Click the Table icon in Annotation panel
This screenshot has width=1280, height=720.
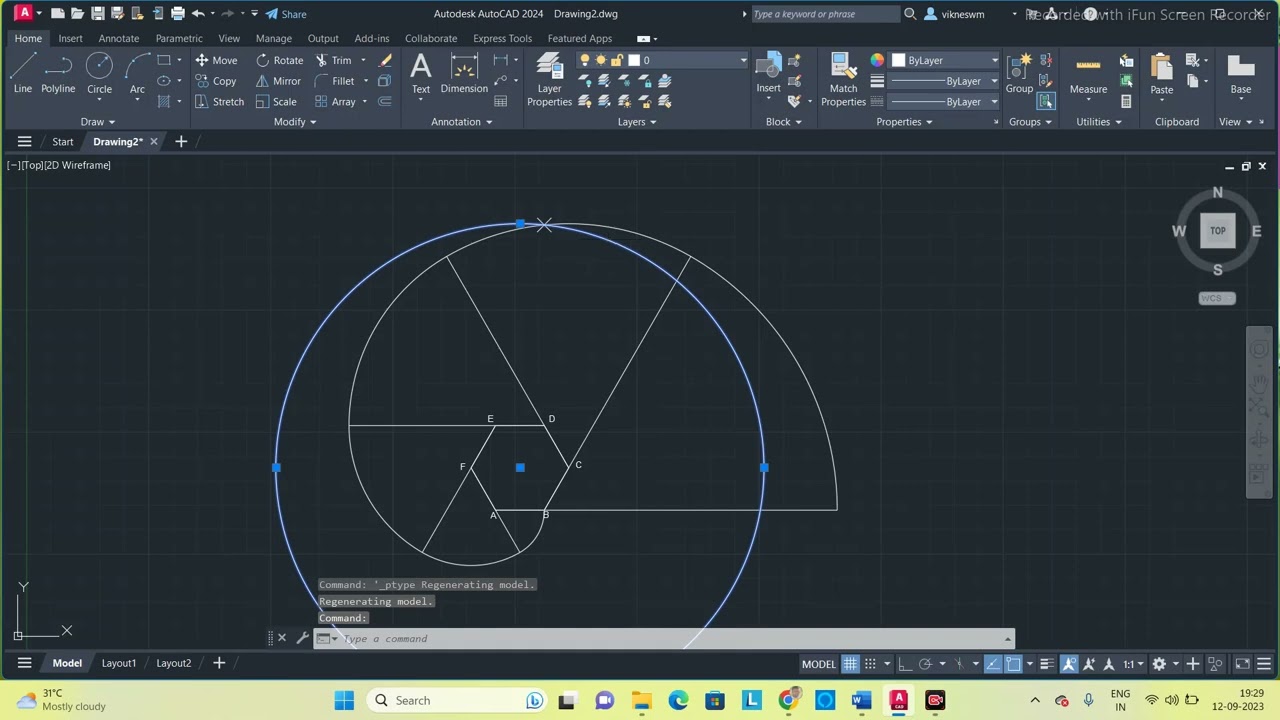[x=501, y=101]
